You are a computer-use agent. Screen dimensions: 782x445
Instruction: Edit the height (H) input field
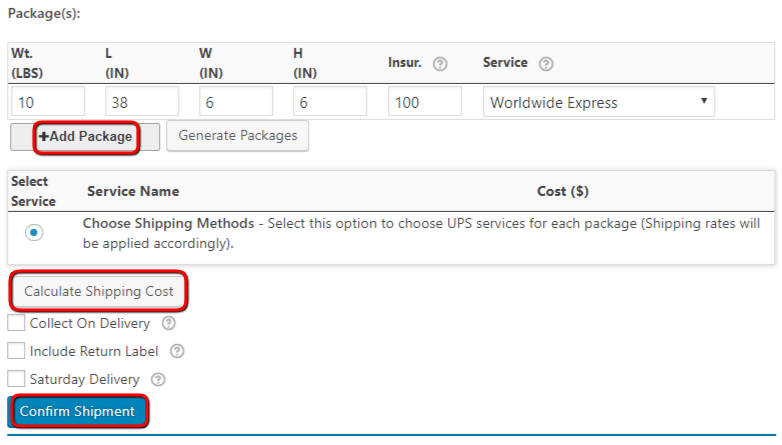click(330, 101)
